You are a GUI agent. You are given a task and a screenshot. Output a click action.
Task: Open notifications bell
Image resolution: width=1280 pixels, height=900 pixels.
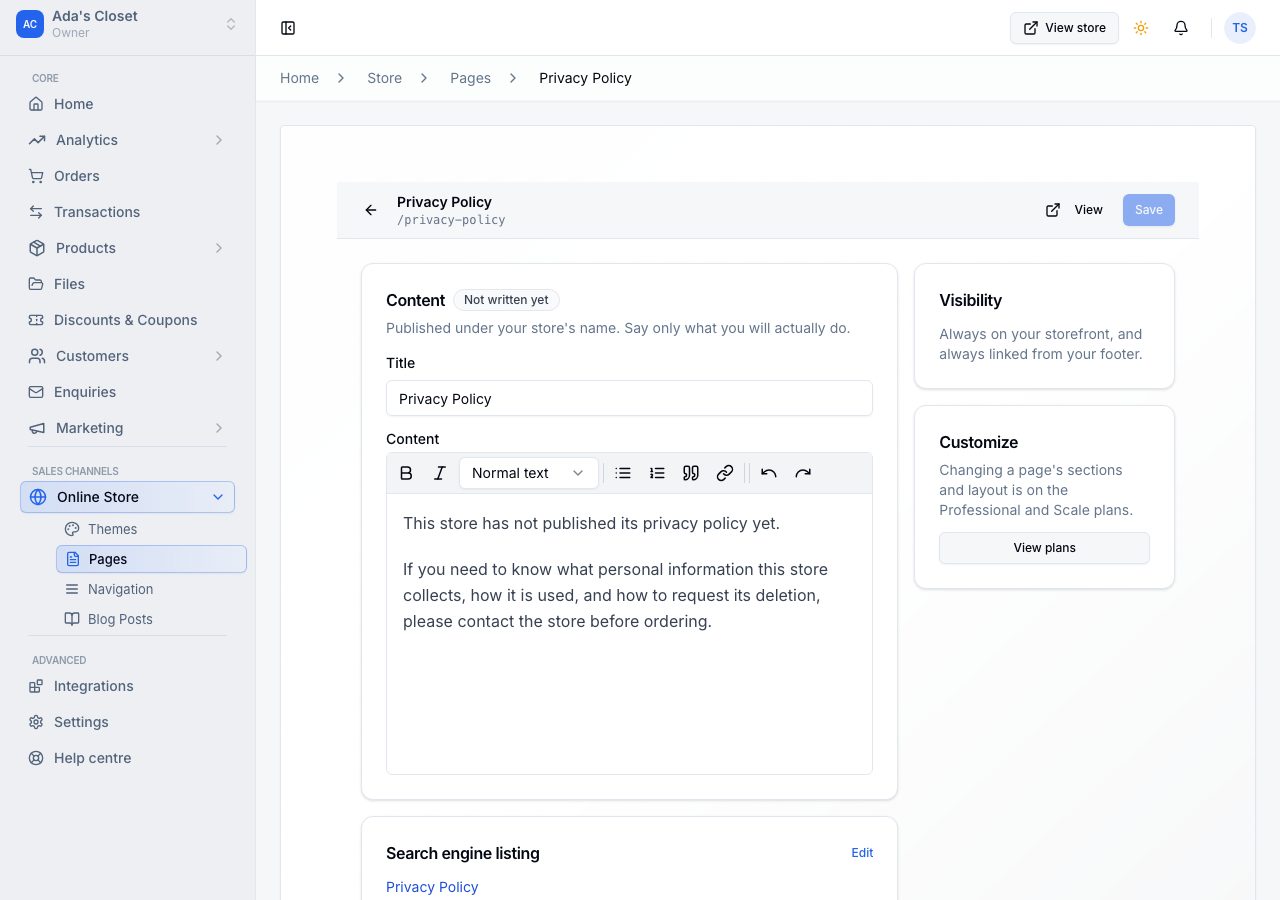pos(1181,28)
